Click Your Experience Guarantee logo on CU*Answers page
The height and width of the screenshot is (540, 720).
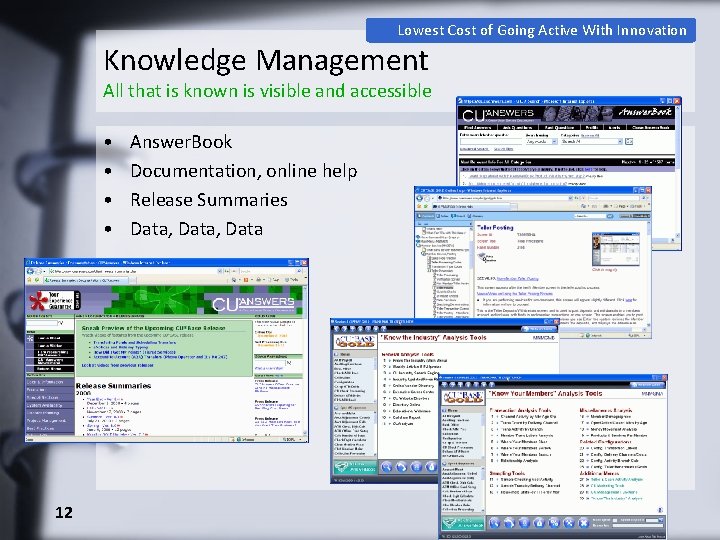coord(55,300)
